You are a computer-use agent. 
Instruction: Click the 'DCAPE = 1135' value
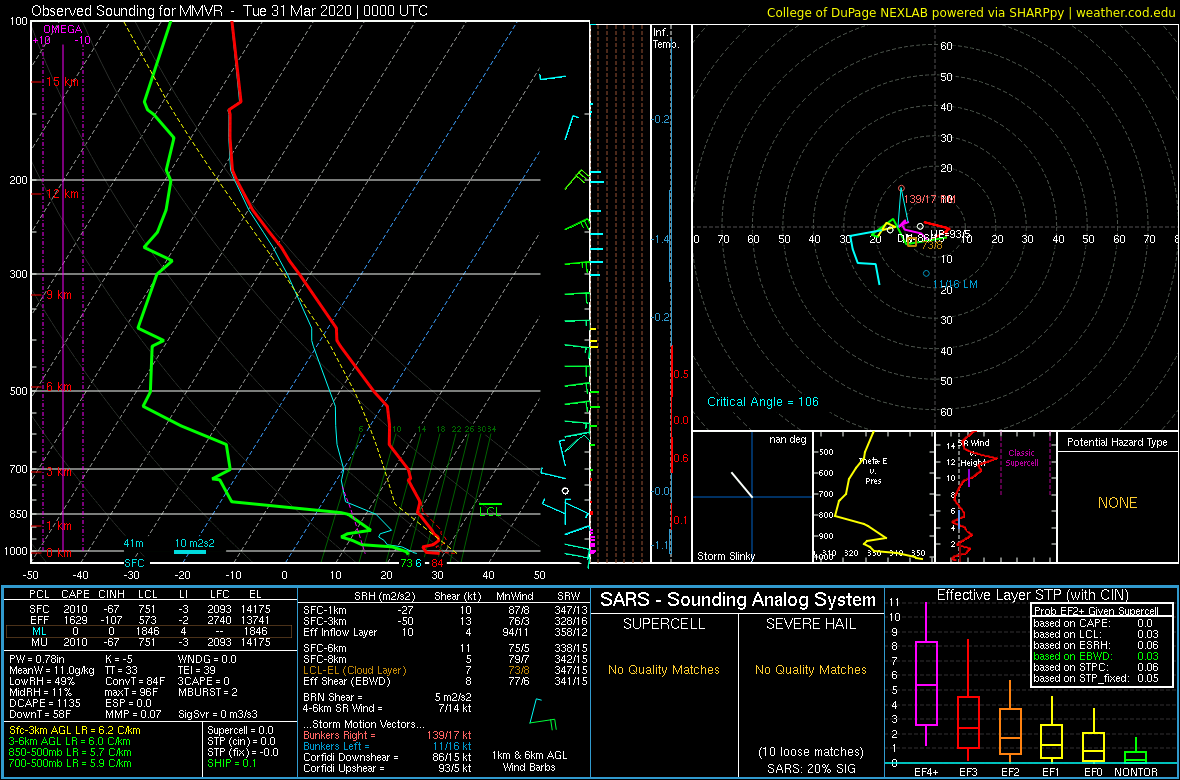(x=45, y=703)
